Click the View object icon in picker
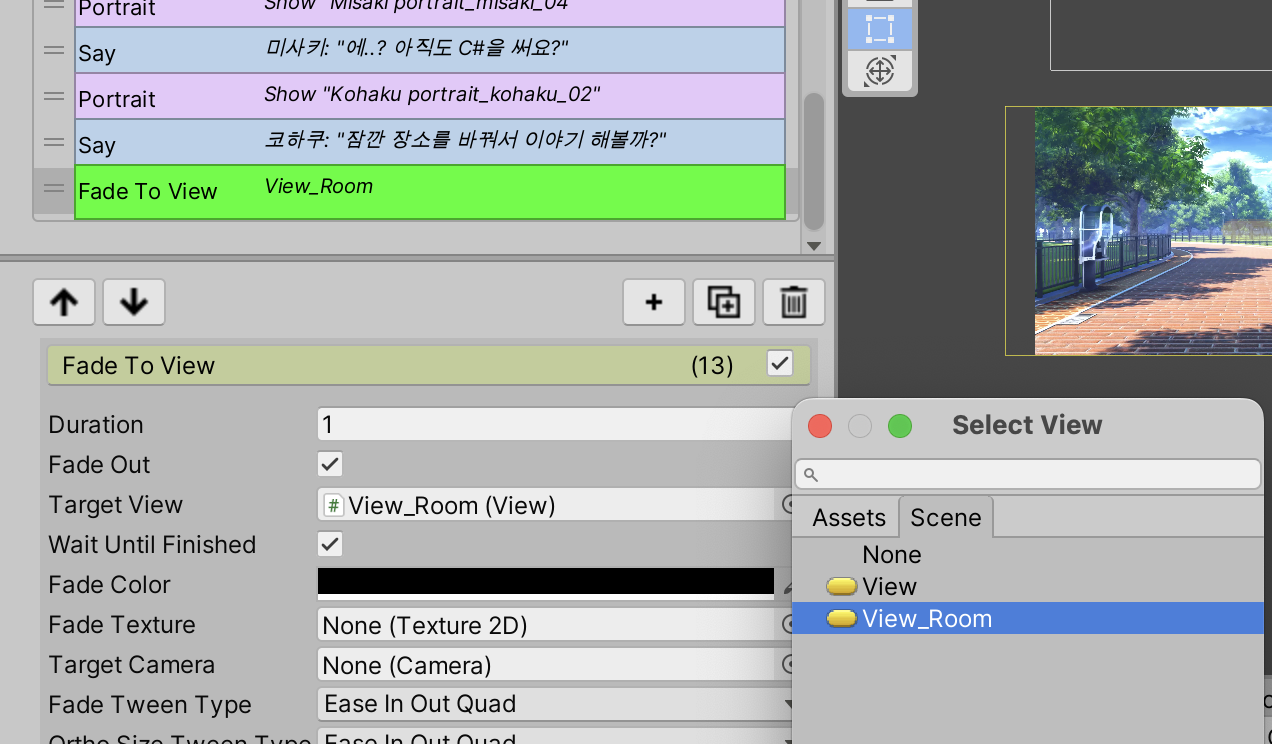 pos(842,587)
